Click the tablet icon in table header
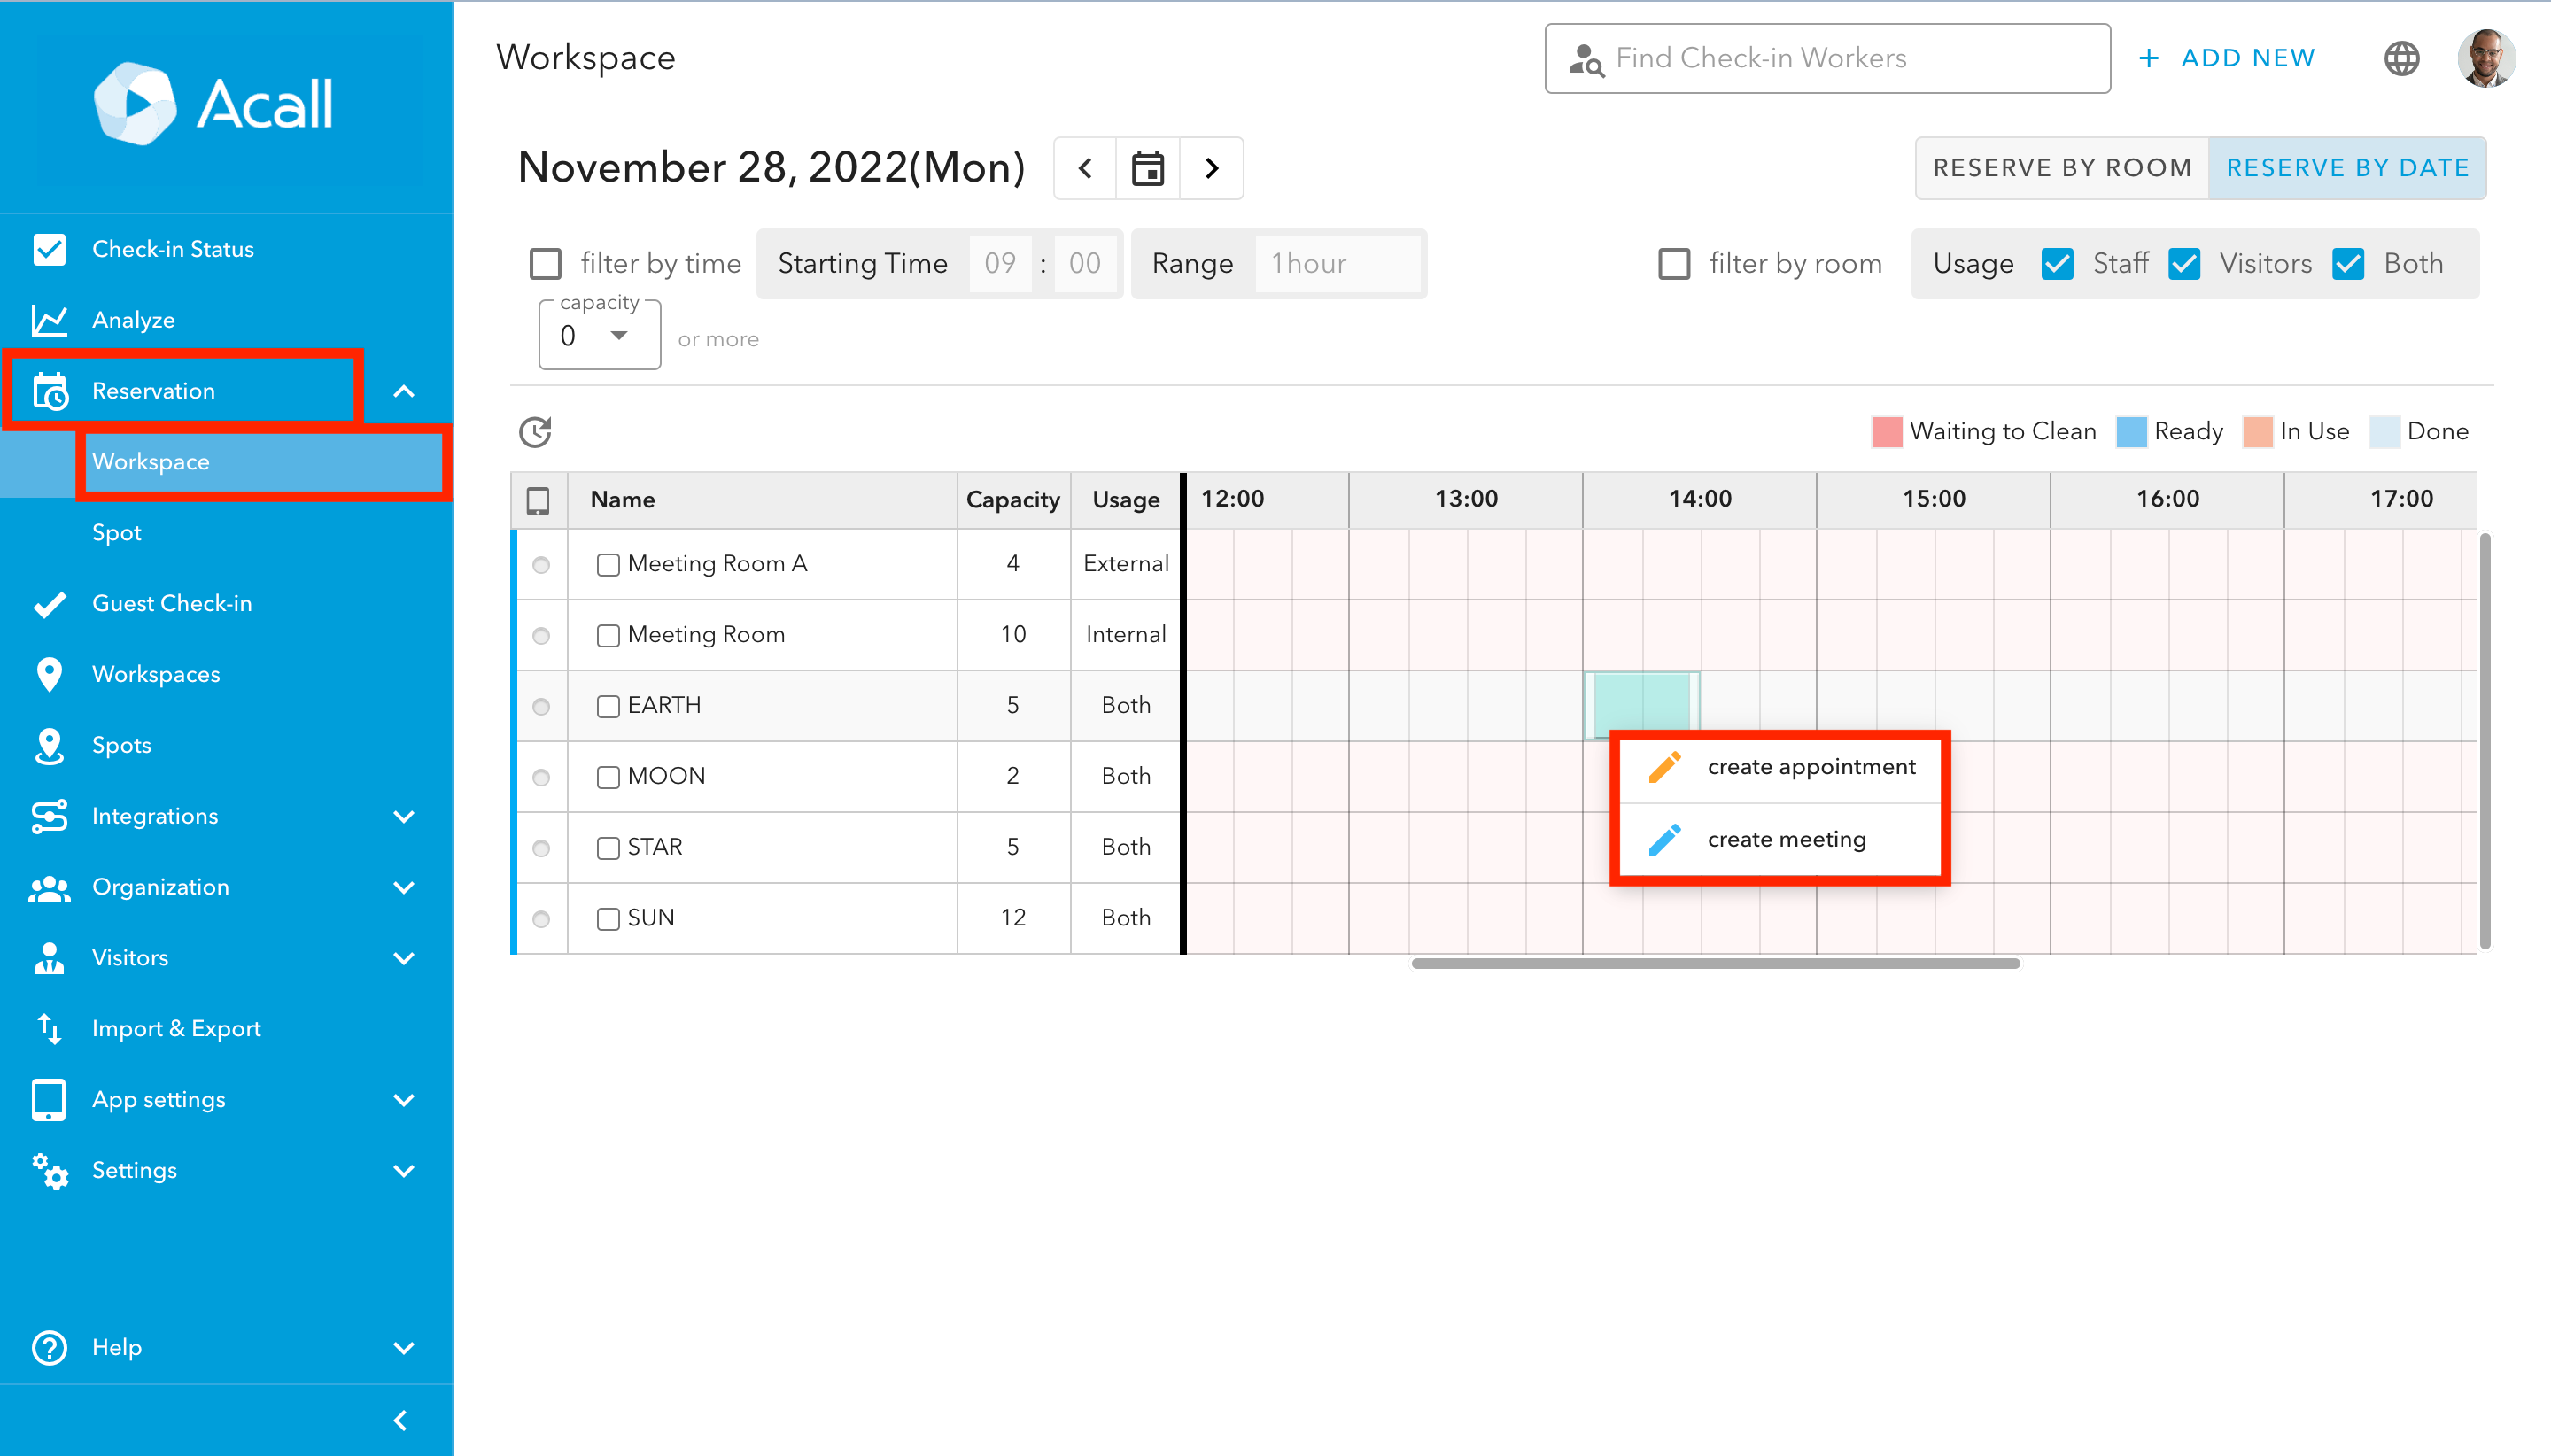This screenshot has height=1456, width=2551. 538,500
